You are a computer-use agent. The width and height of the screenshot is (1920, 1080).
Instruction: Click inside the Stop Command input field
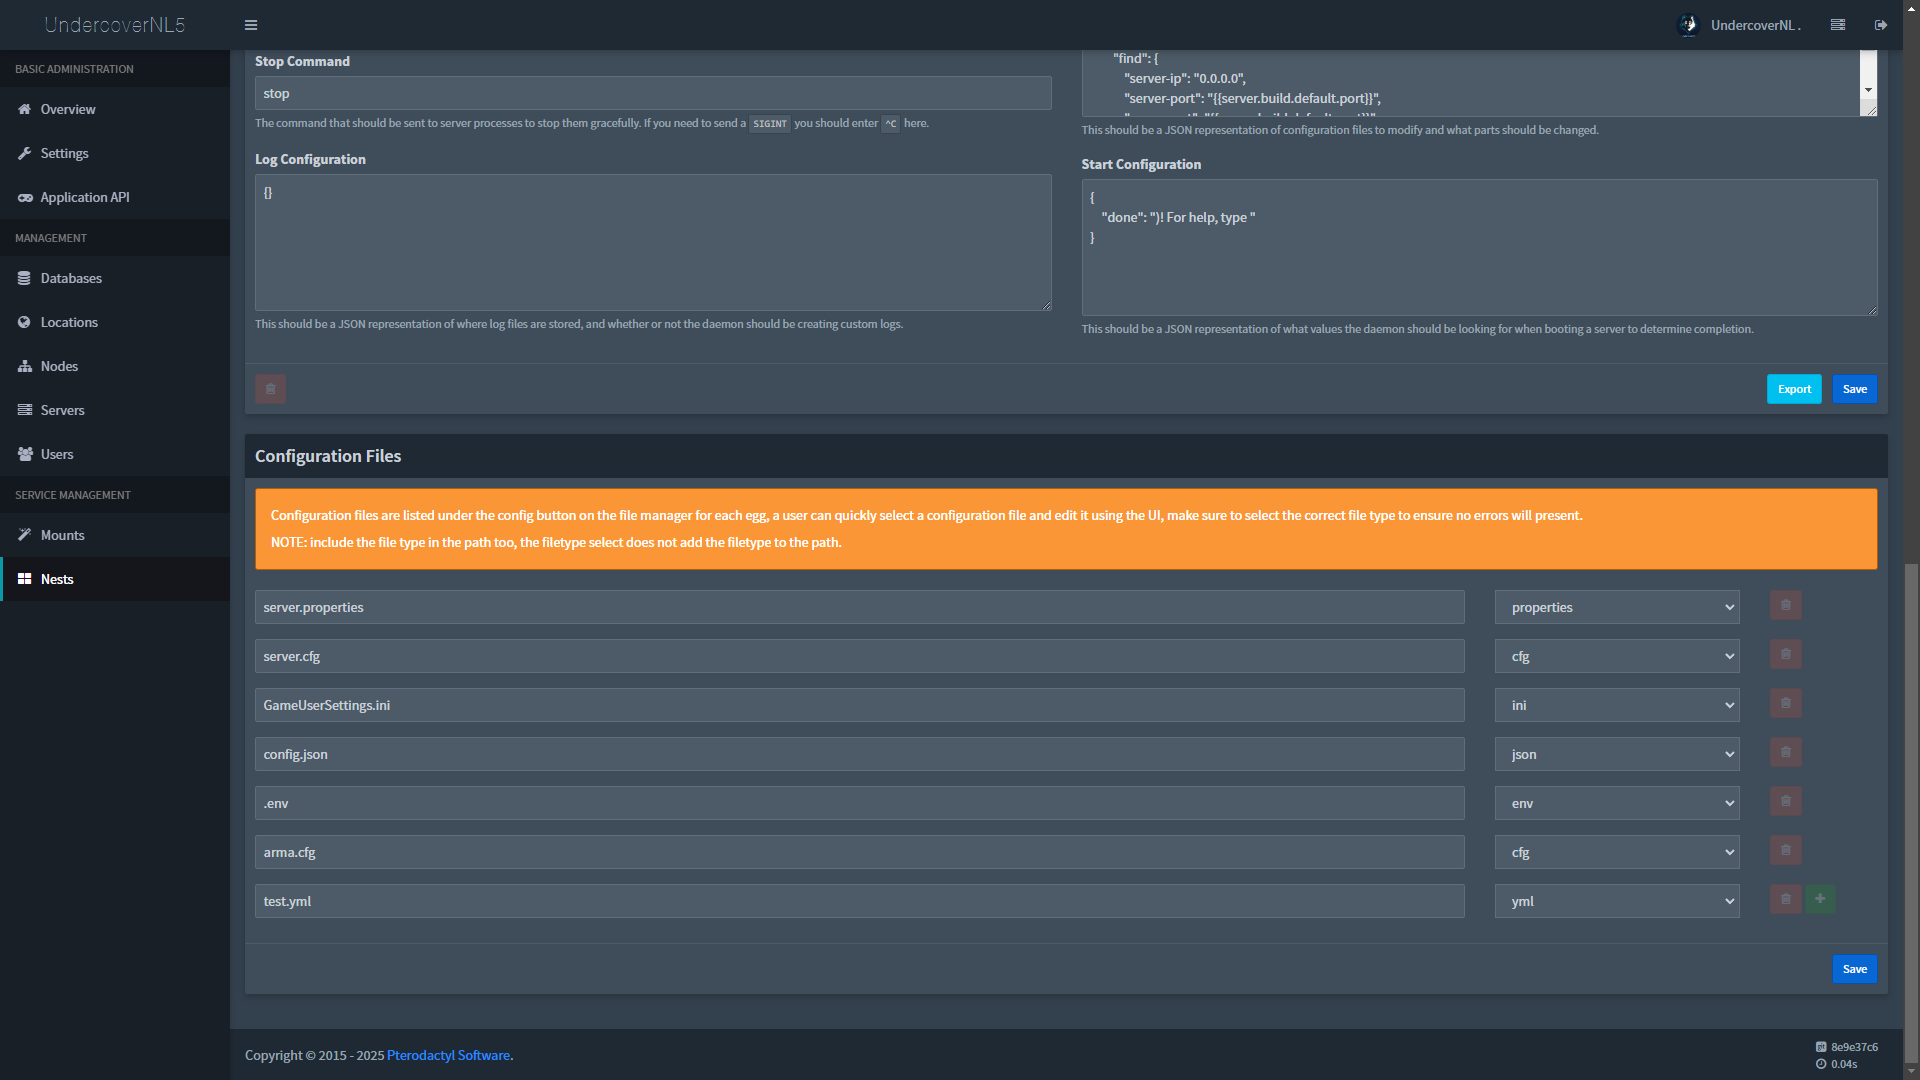pyautogui.click(x=653, y=93)
